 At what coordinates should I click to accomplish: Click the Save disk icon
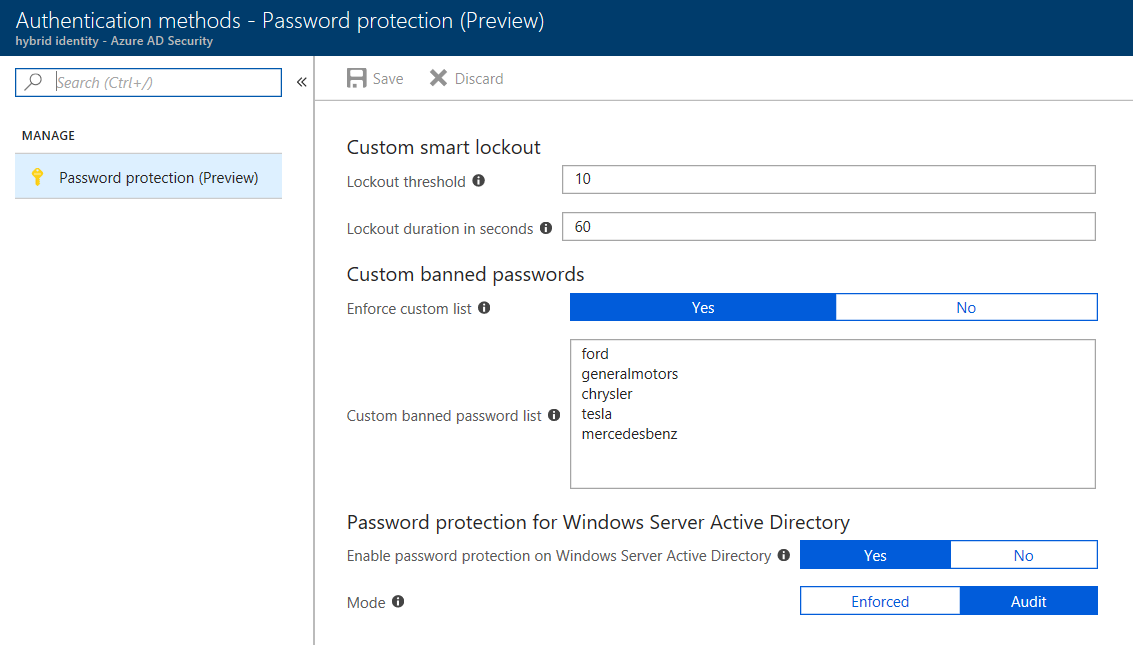pos(356,78)
